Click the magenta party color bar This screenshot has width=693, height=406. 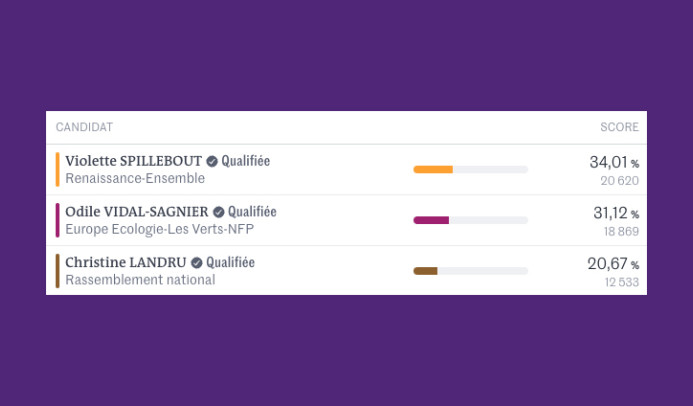coord(58,220)
